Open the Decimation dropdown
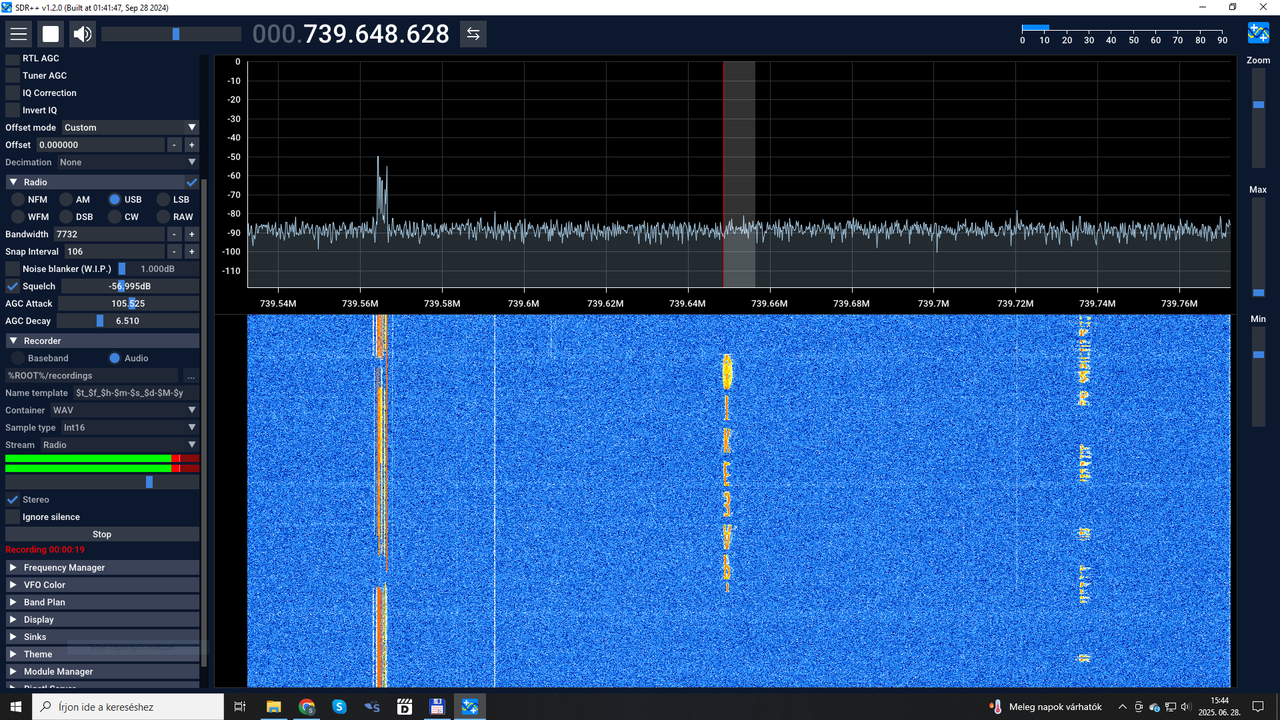 (x=127, y=162)
